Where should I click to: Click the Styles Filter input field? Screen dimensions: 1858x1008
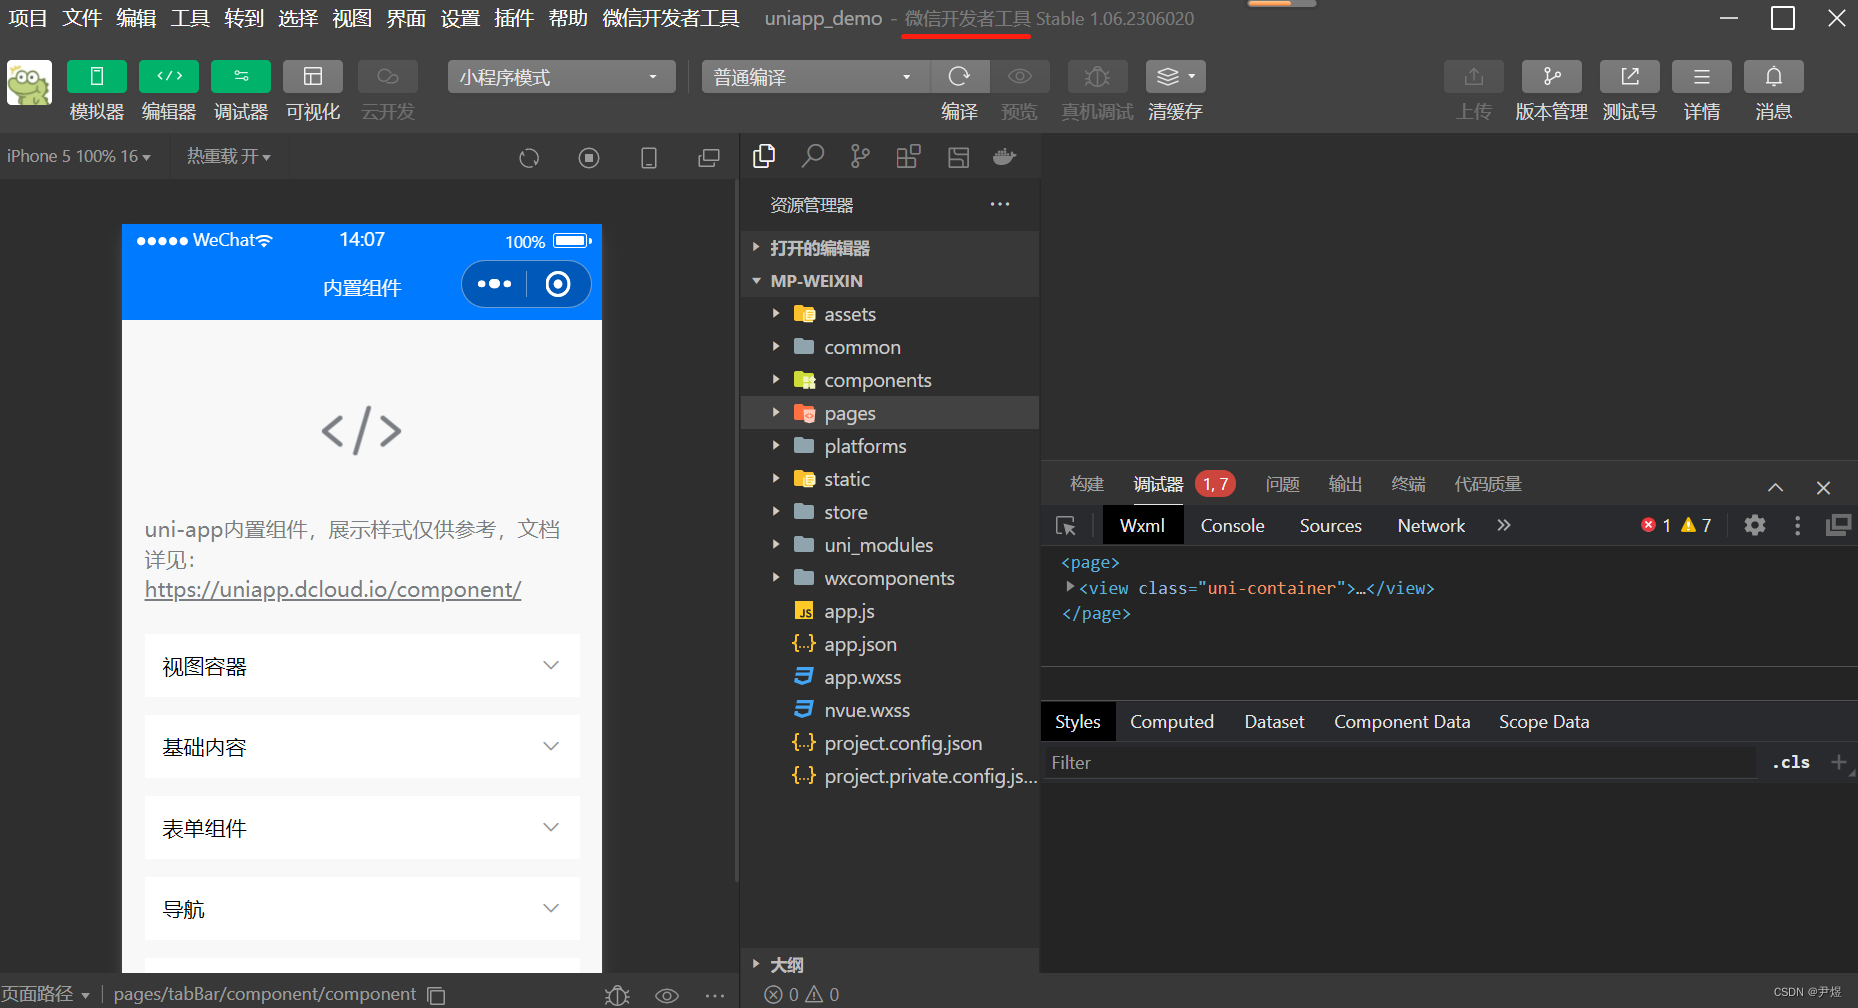point(1400,763)
